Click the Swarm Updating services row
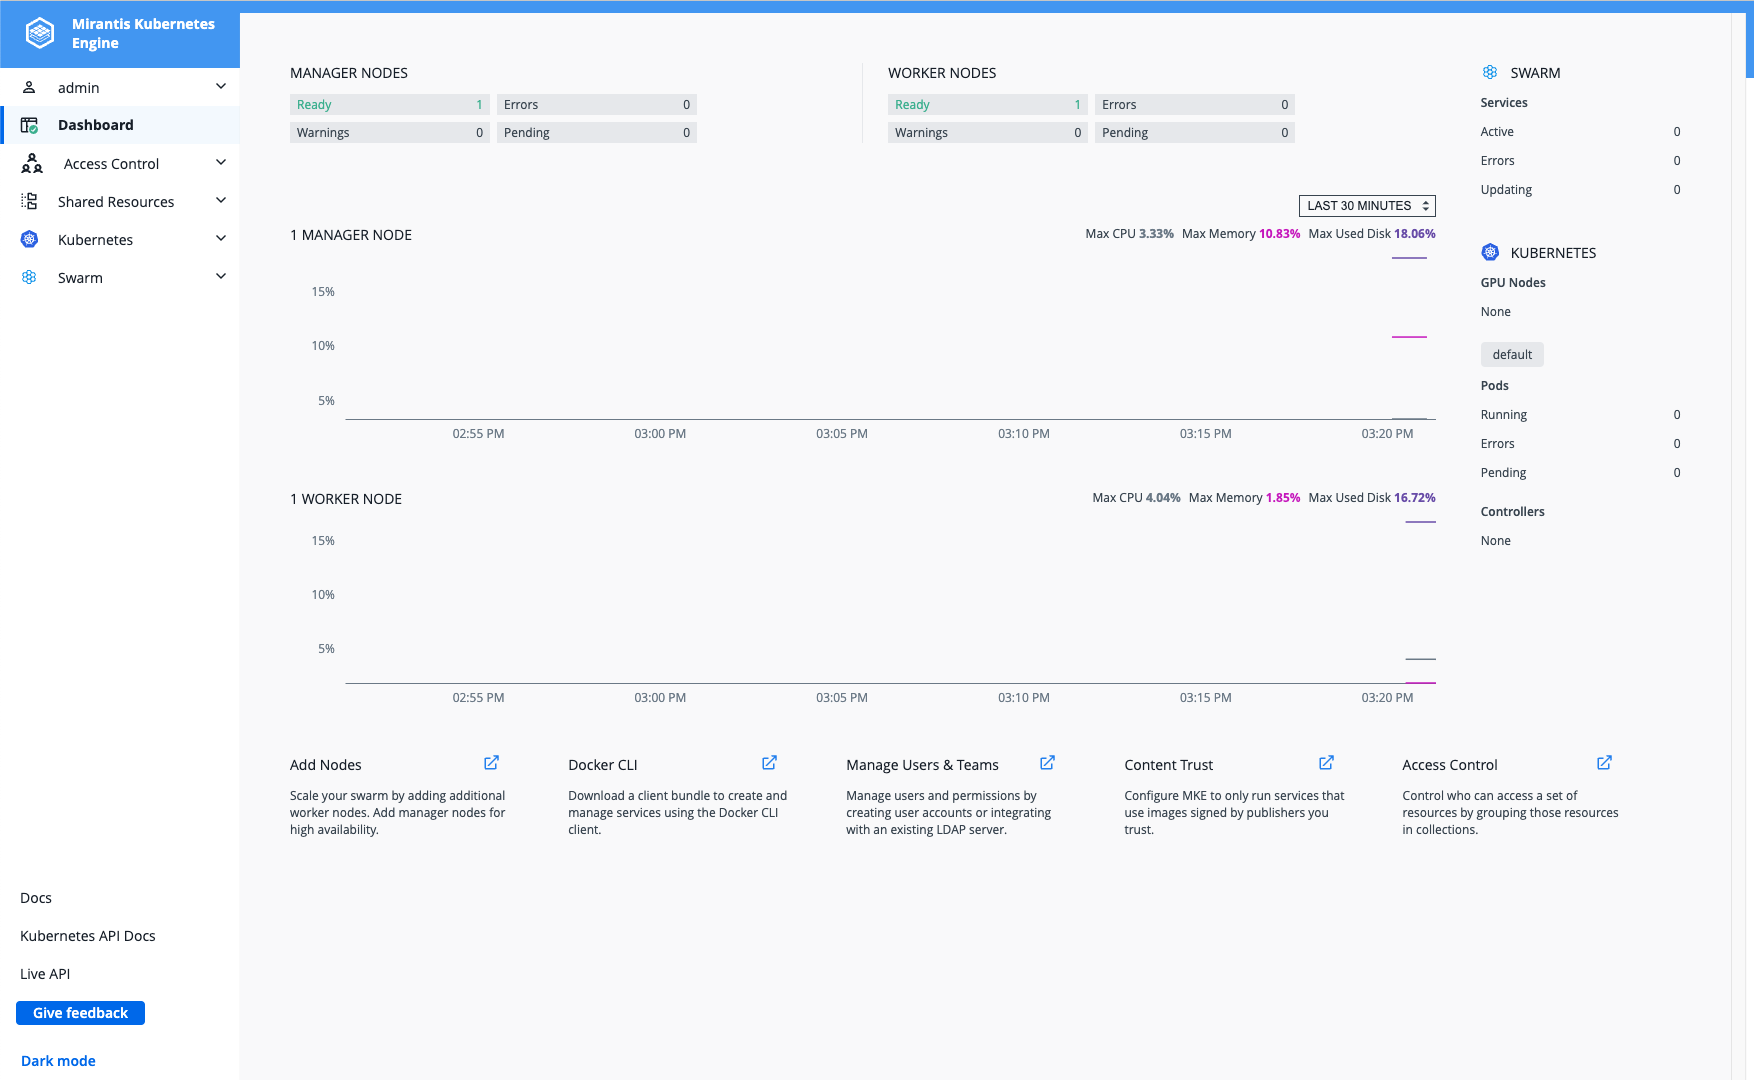Screen dimensions: 1754x1080 pos(1580,190)
